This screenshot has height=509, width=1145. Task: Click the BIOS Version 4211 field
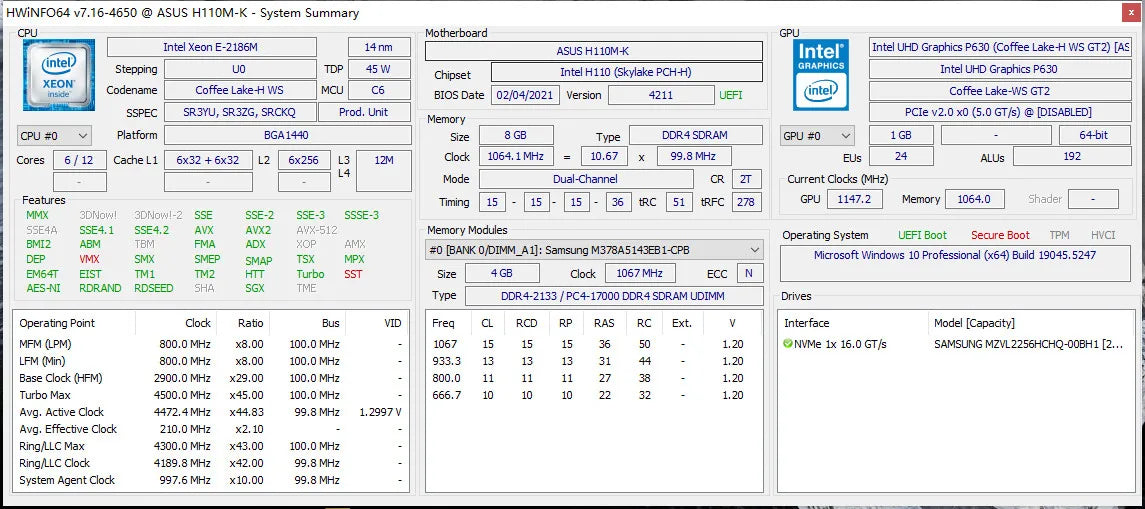tap(661, 95)
